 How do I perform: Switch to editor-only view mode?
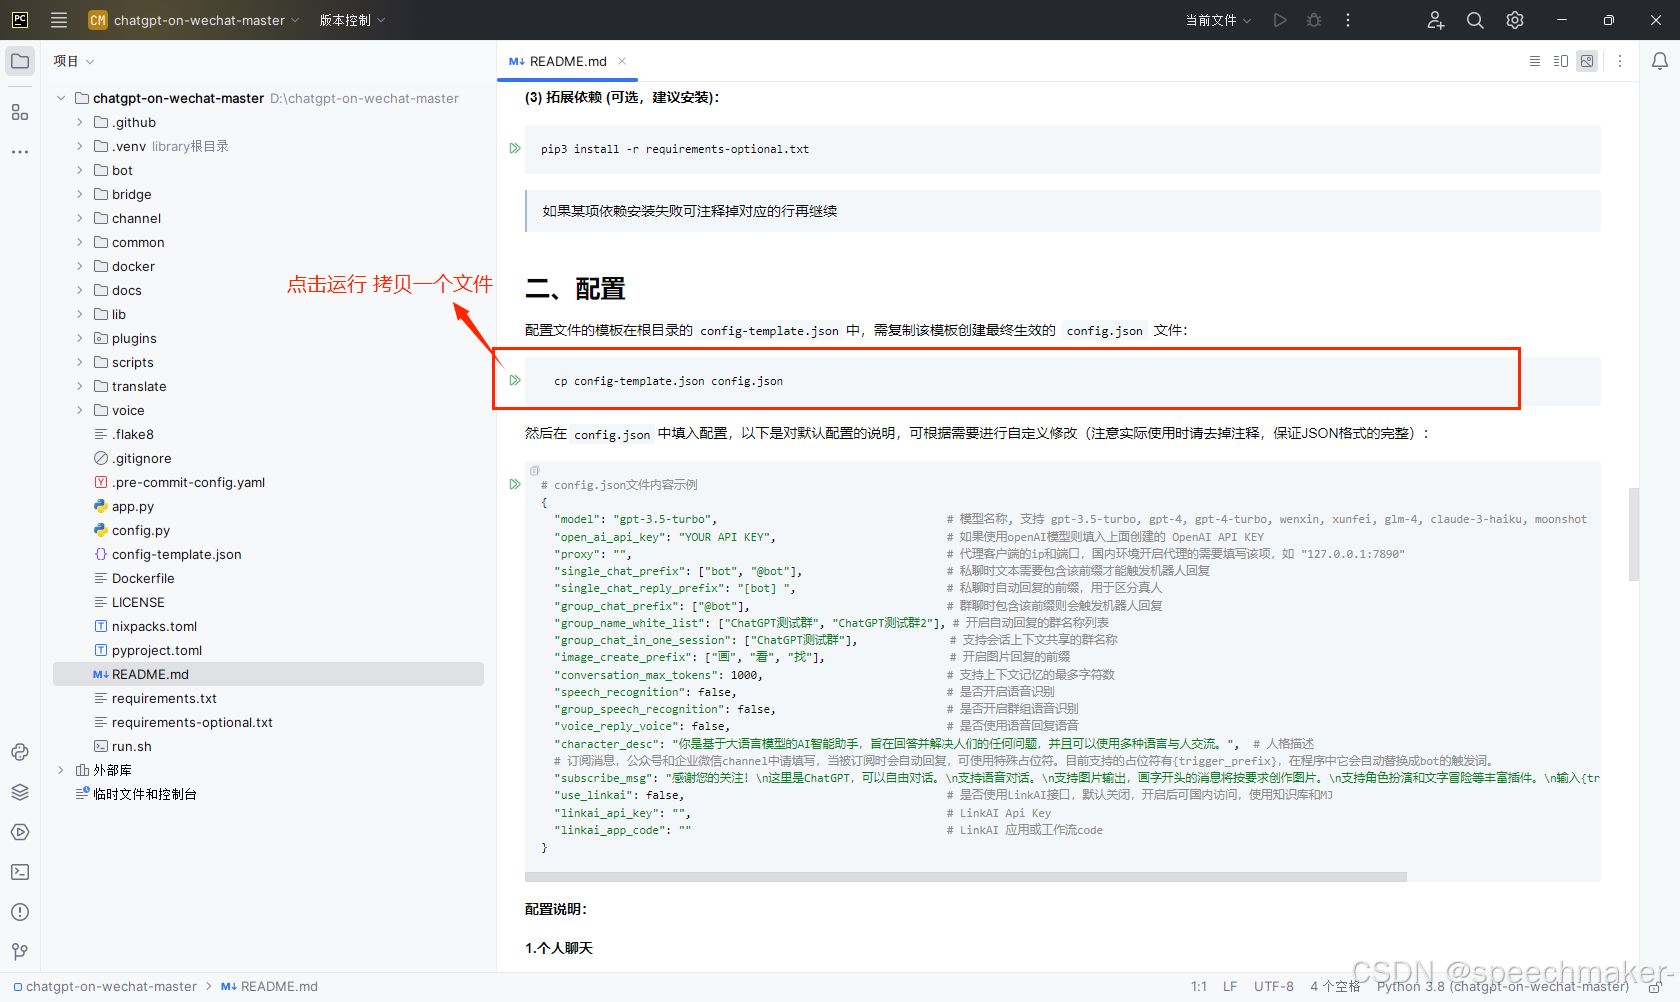(x=1535, y=61)
